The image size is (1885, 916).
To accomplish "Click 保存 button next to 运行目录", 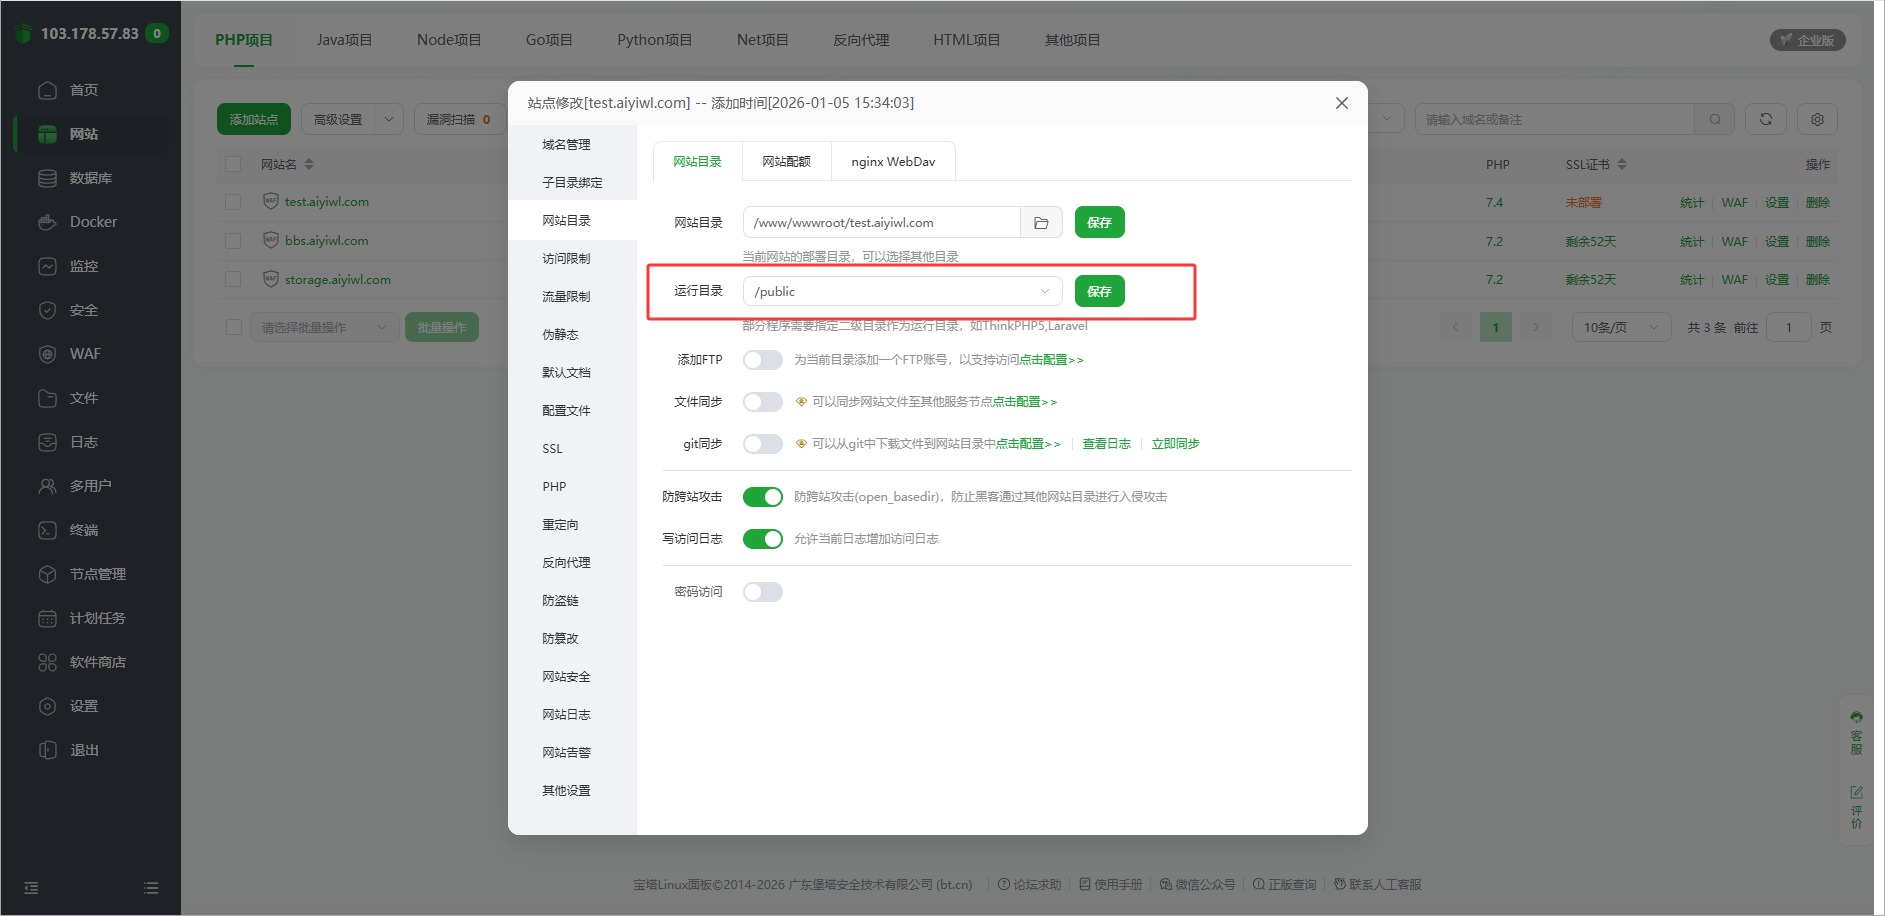I will tap(1099, 292).
